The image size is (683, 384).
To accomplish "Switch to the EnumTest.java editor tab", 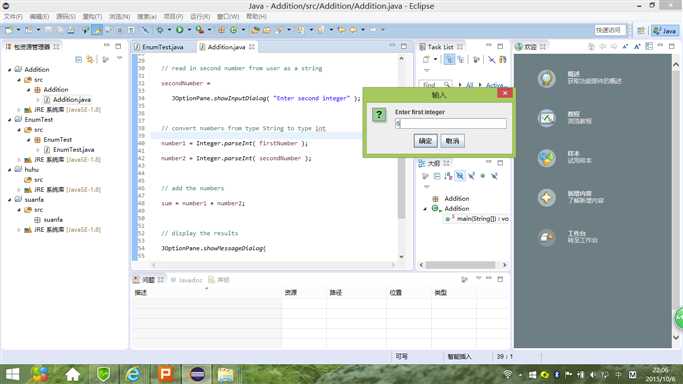I will click(x=163, y=47).
